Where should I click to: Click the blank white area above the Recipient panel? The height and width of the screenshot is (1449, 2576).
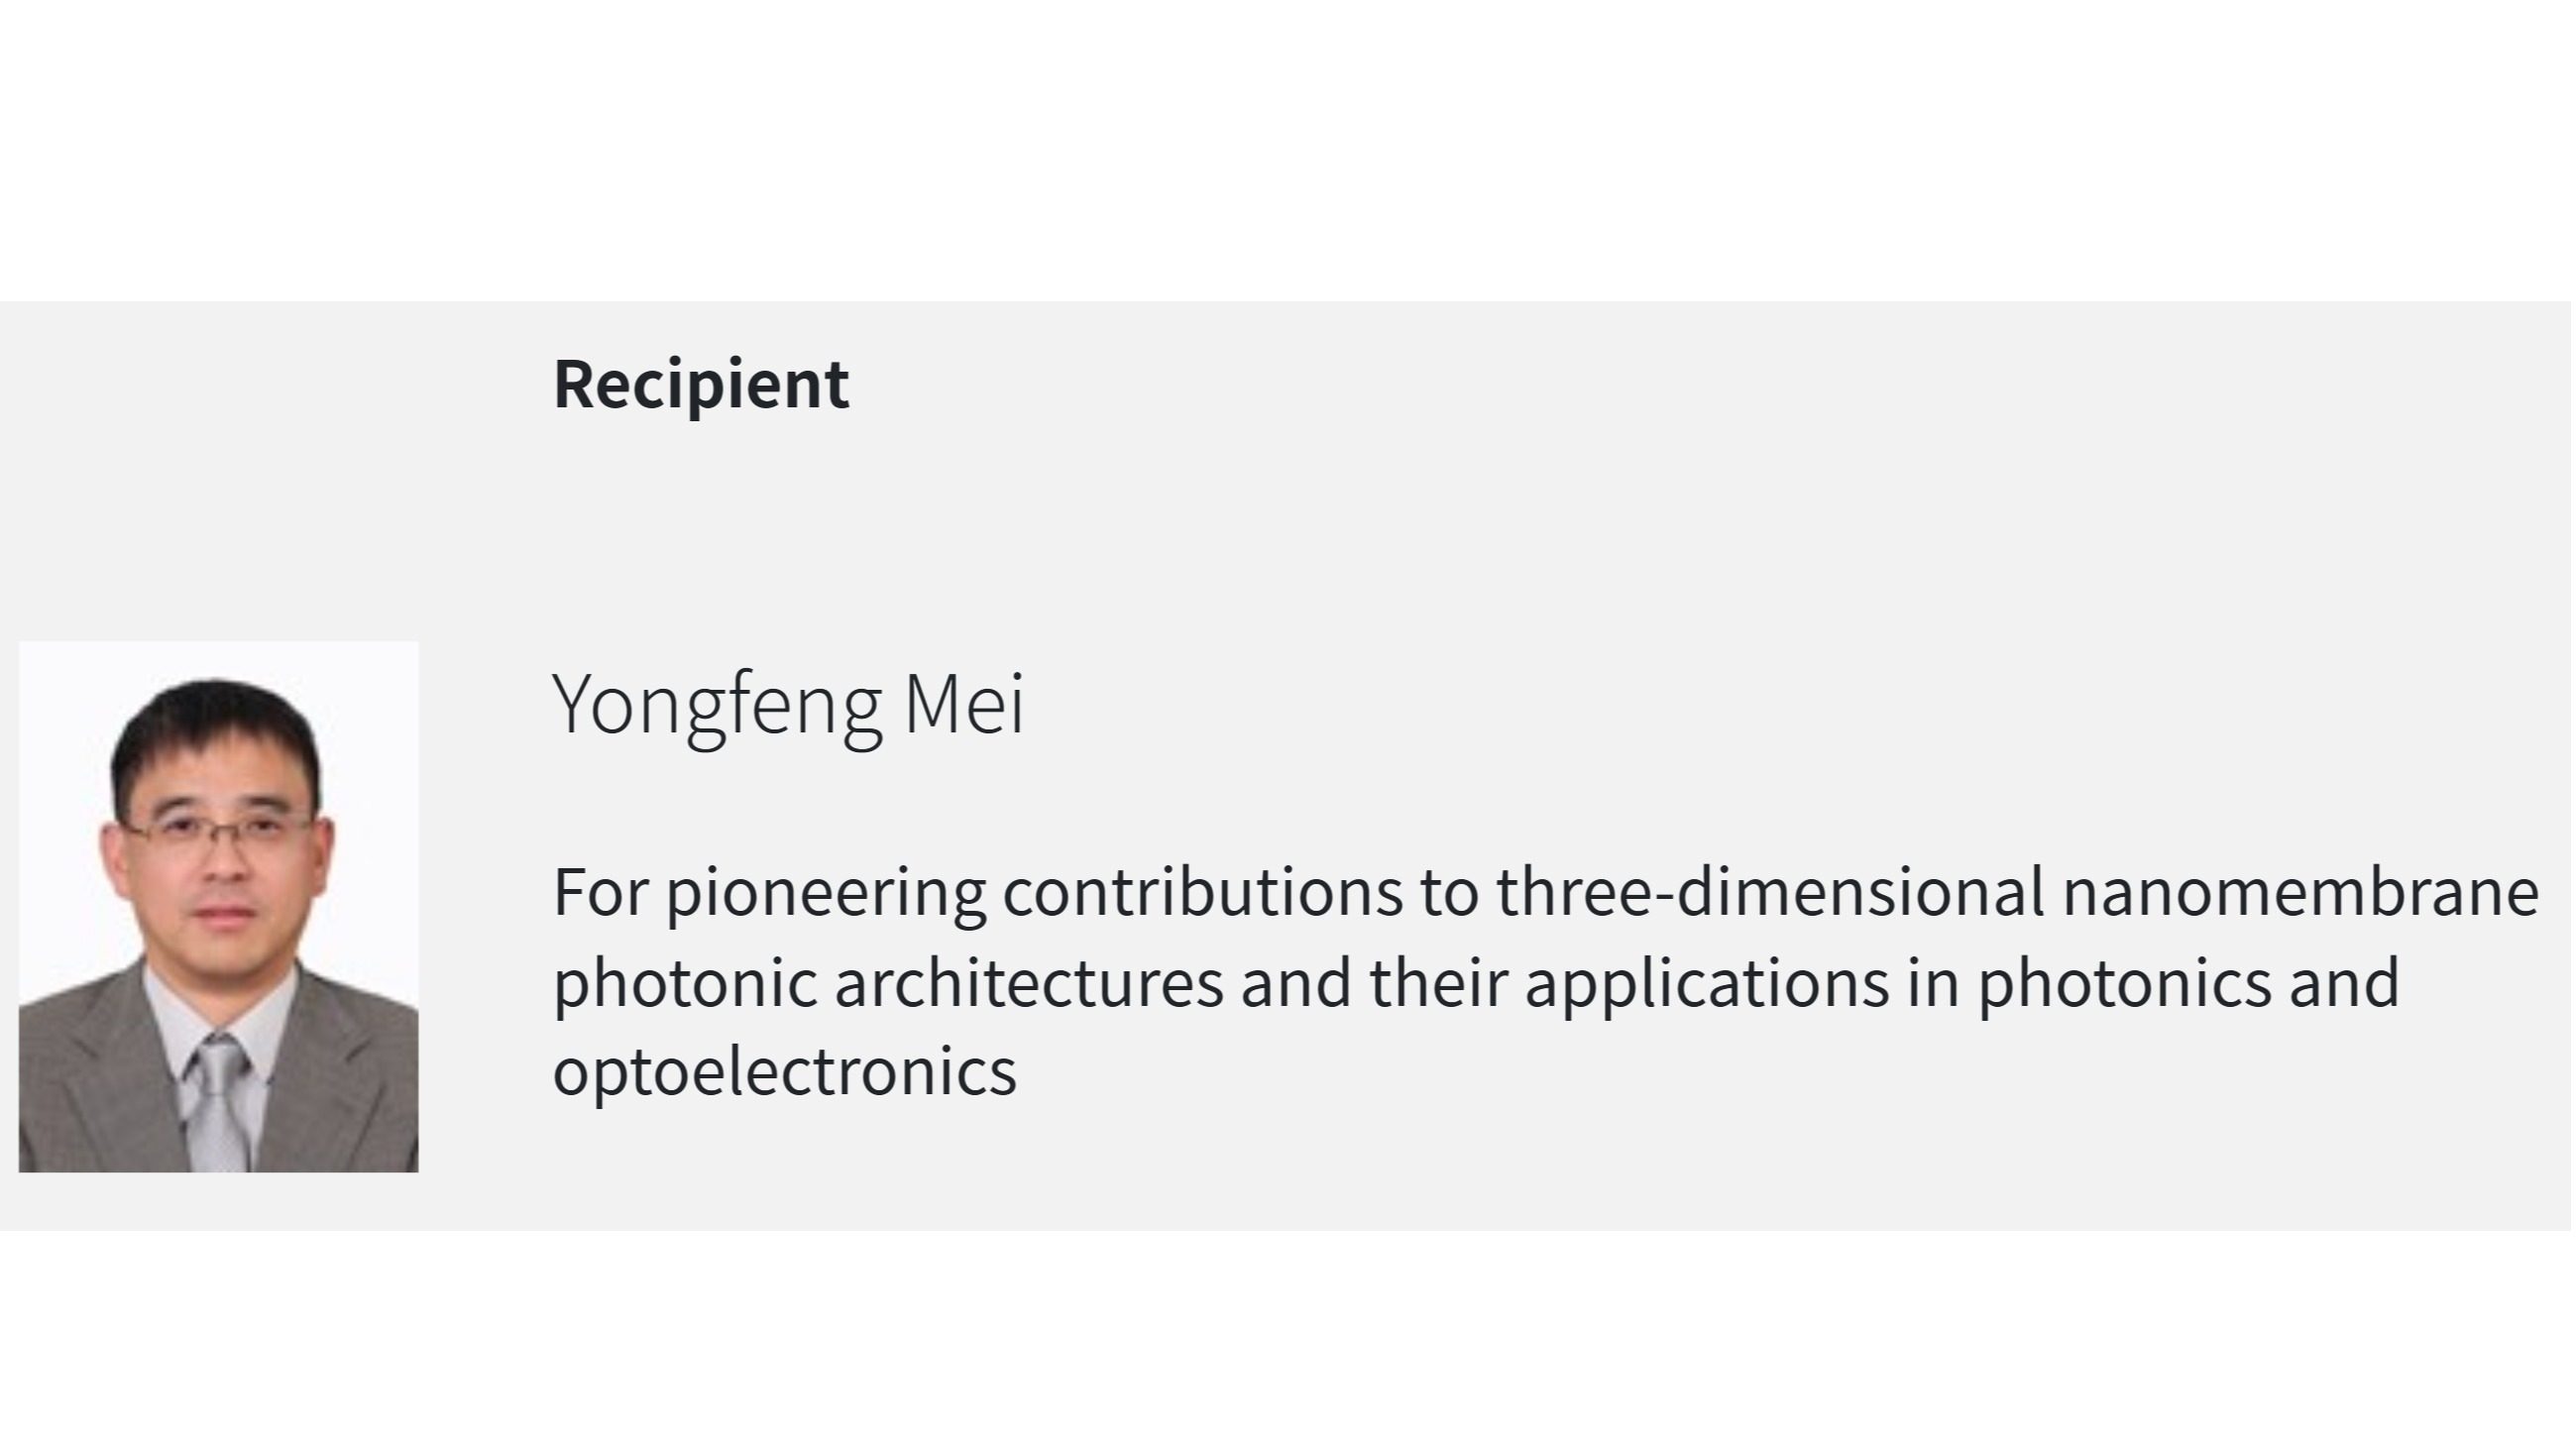click(x=1288, y=150)
